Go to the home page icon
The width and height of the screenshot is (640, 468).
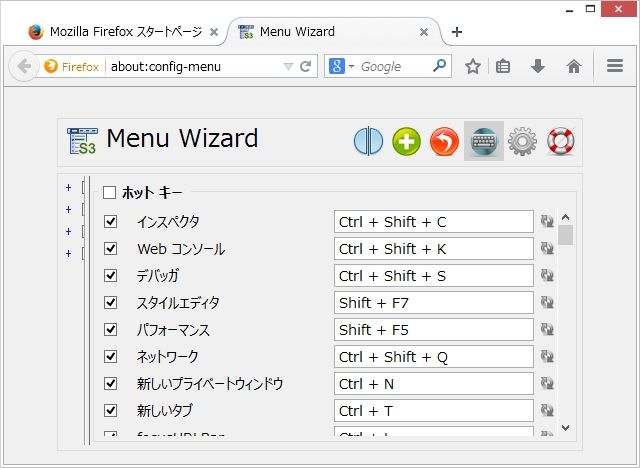[x=574, y=66]
